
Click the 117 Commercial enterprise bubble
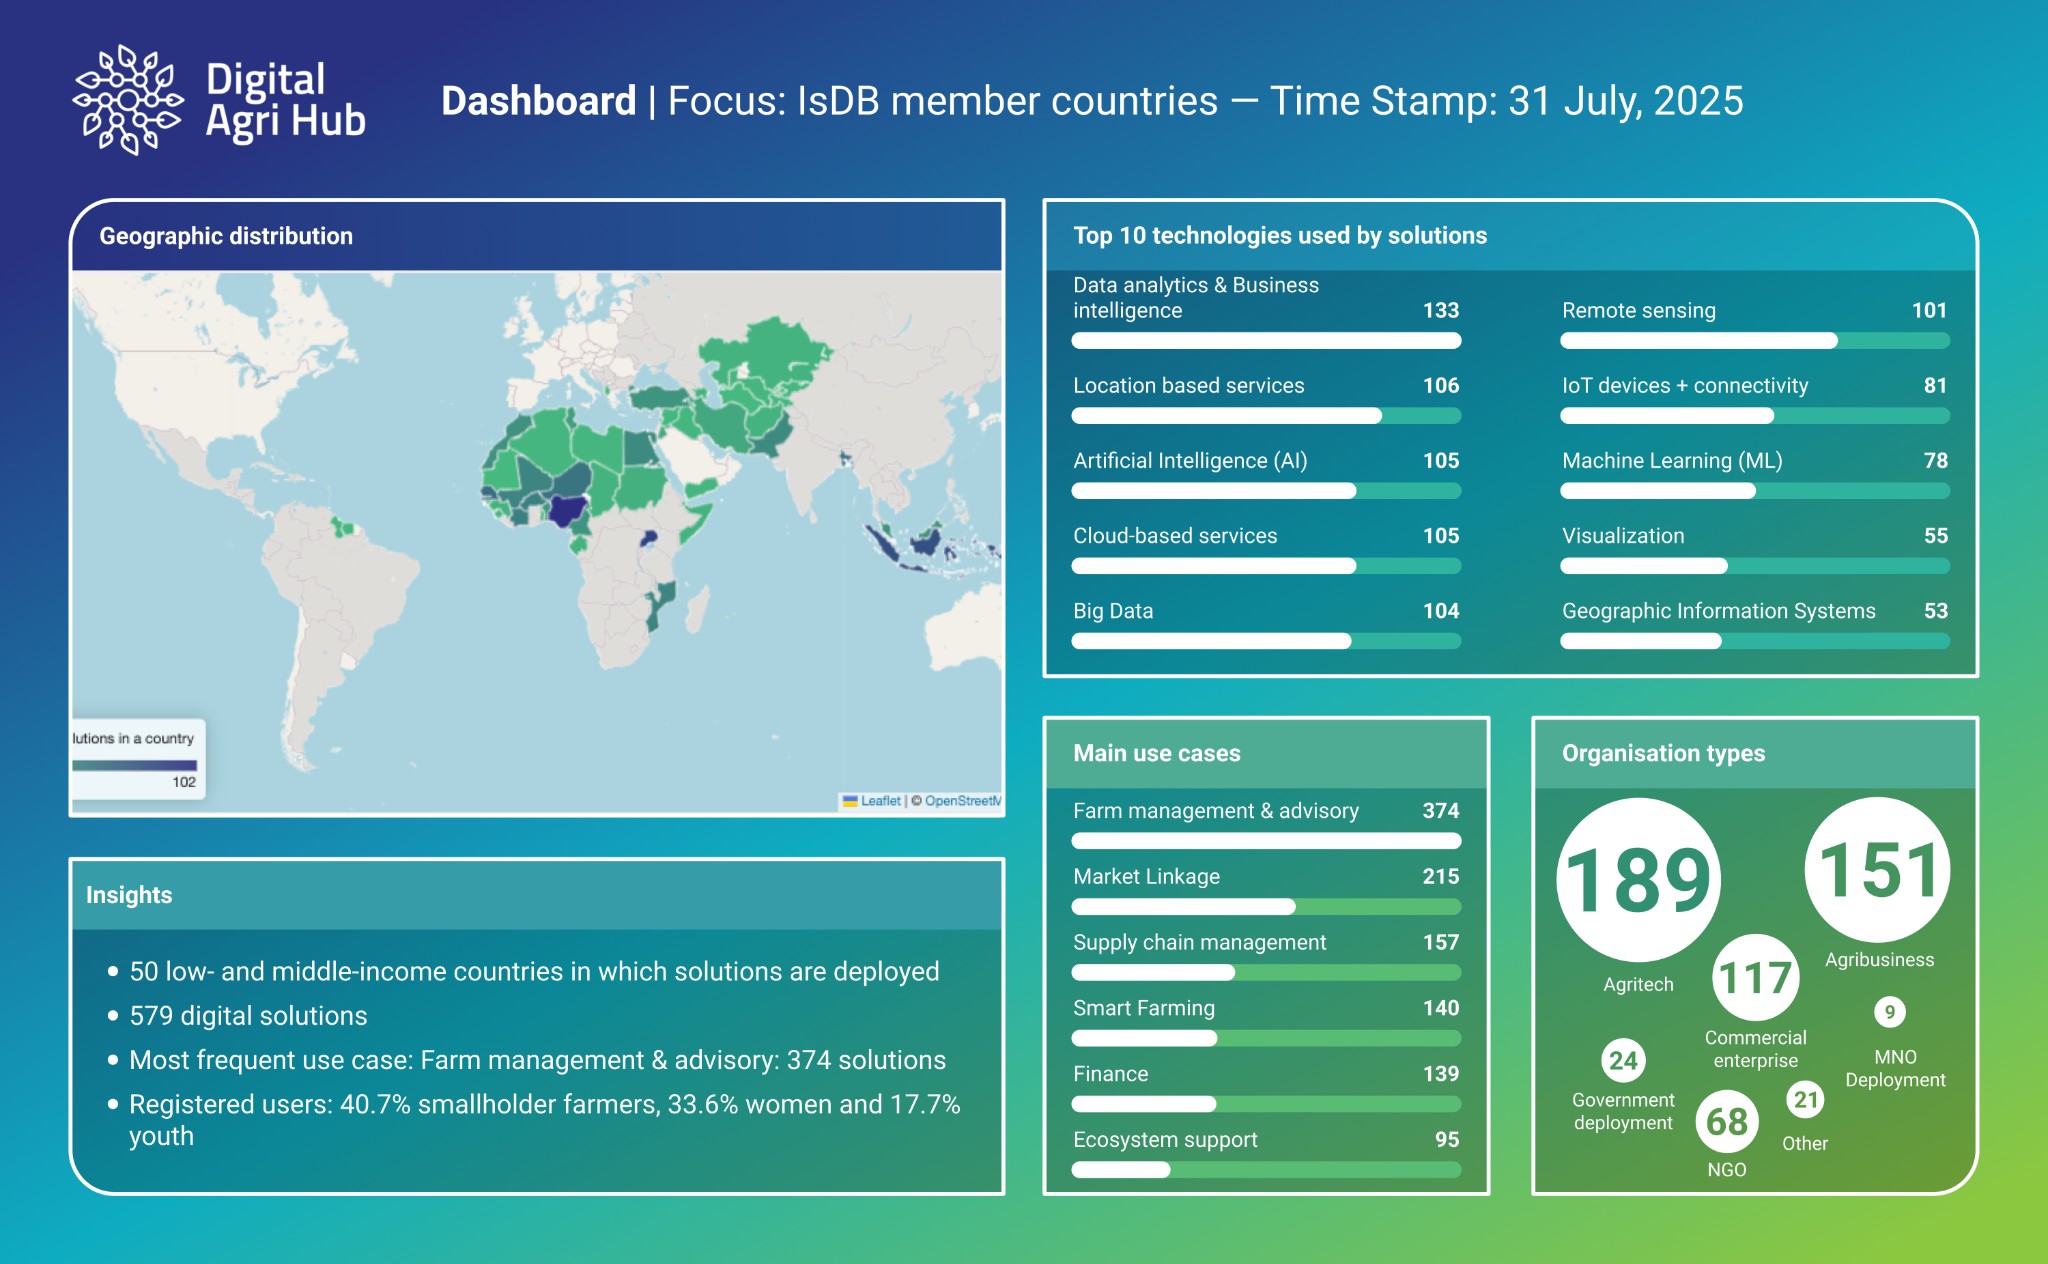click(1755, 977)
